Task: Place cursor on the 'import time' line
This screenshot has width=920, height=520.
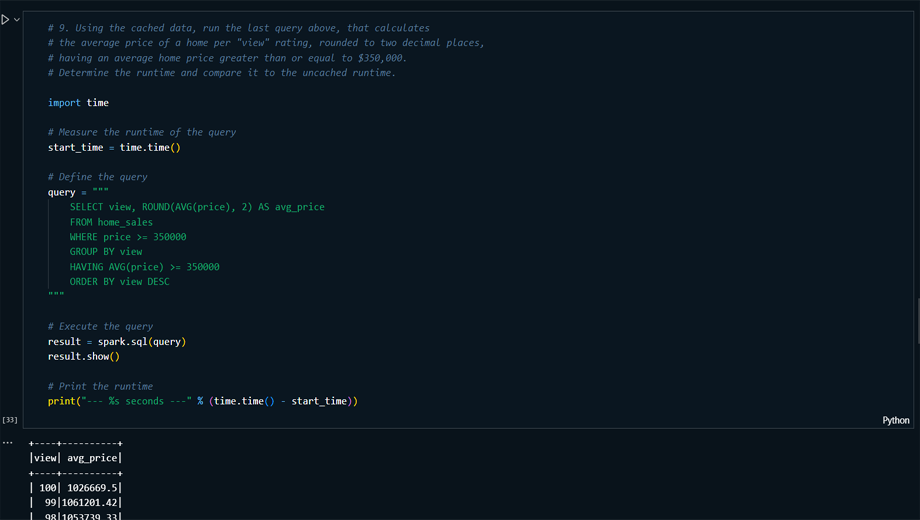Action: click(x=78, y=102)
